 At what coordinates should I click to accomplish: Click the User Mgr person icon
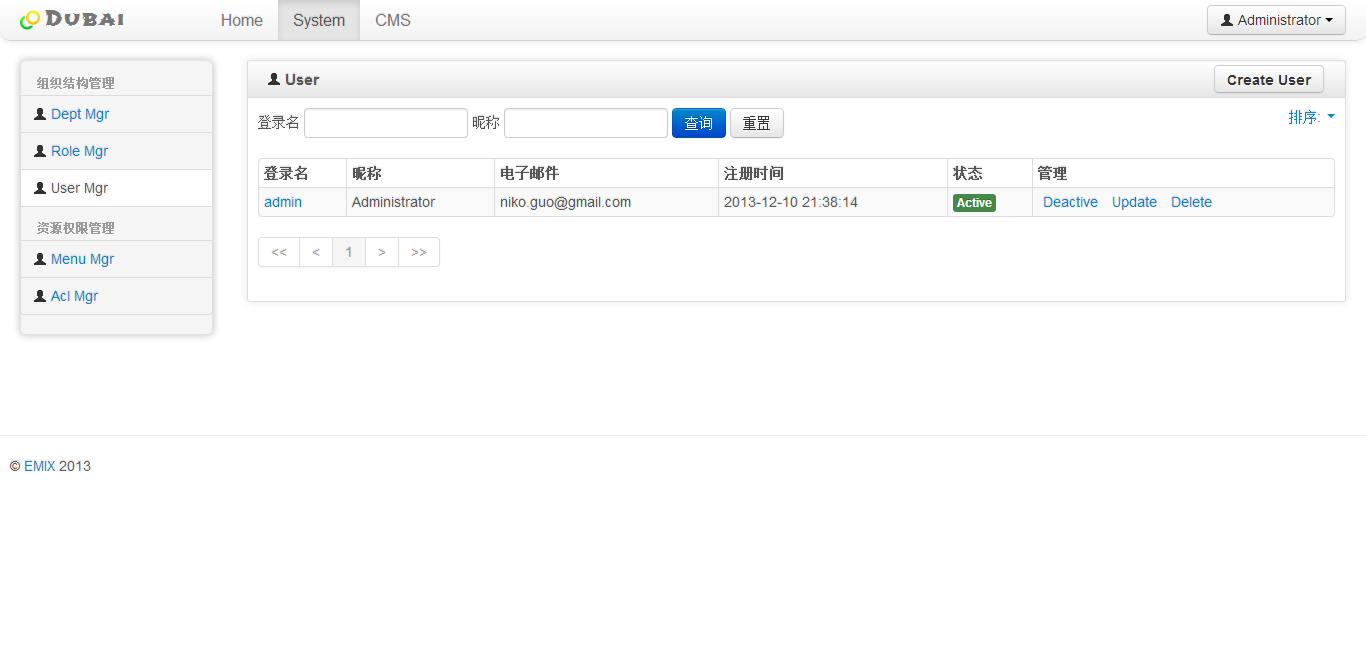click(x=40, y=188)
